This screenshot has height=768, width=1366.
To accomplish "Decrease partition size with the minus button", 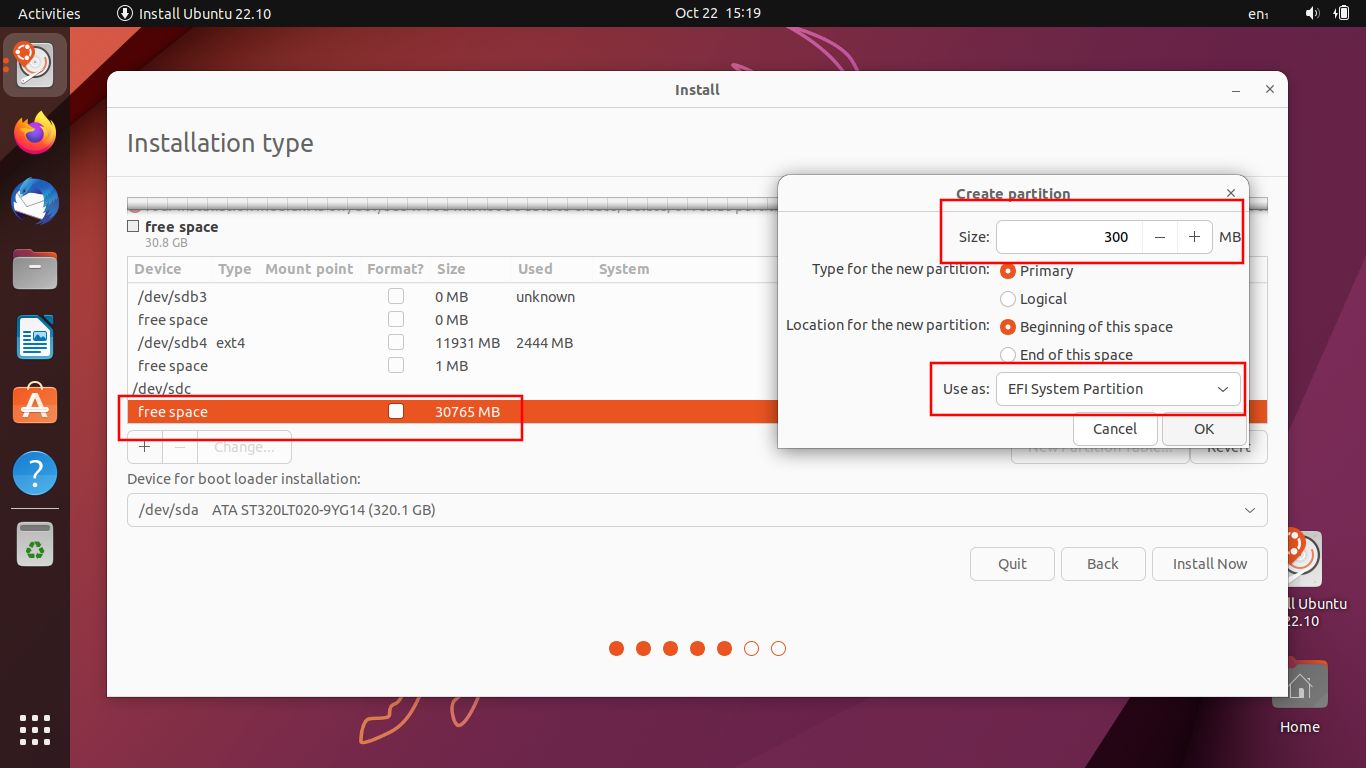I will [x=1160, y=237].
